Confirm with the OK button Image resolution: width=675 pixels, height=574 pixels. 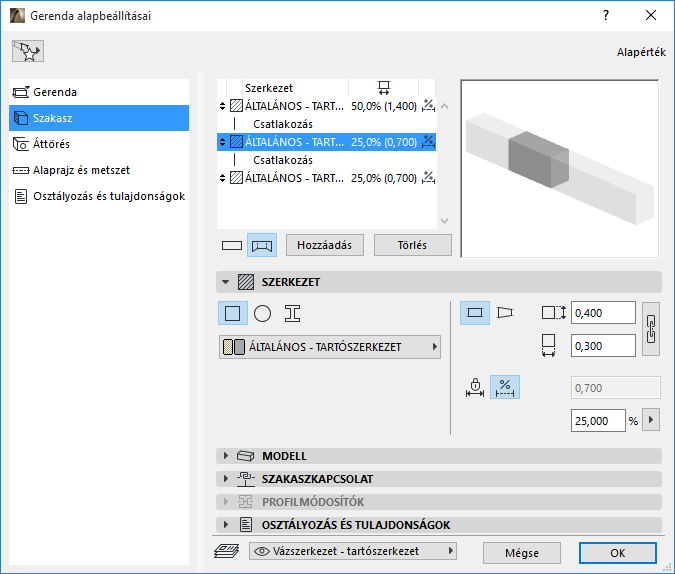(x=618, y=553)
